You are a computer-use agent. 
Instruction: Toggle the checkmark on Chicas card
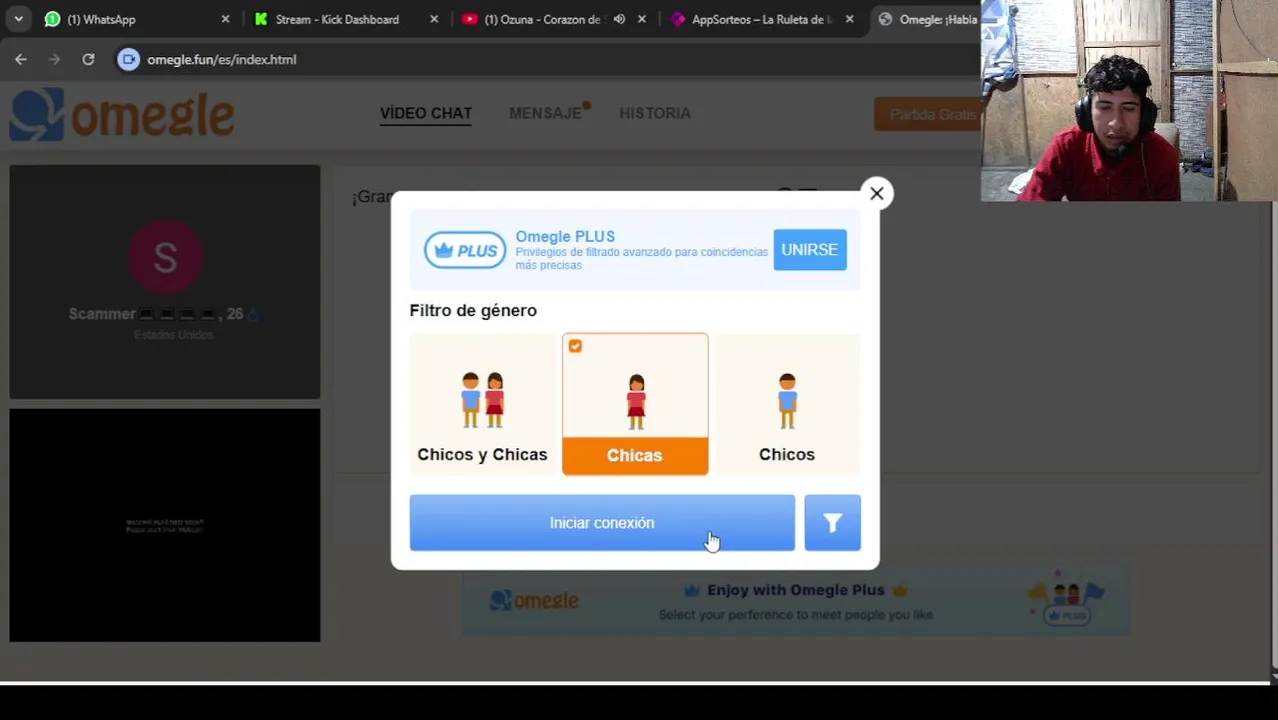click(x=575, y=346)
